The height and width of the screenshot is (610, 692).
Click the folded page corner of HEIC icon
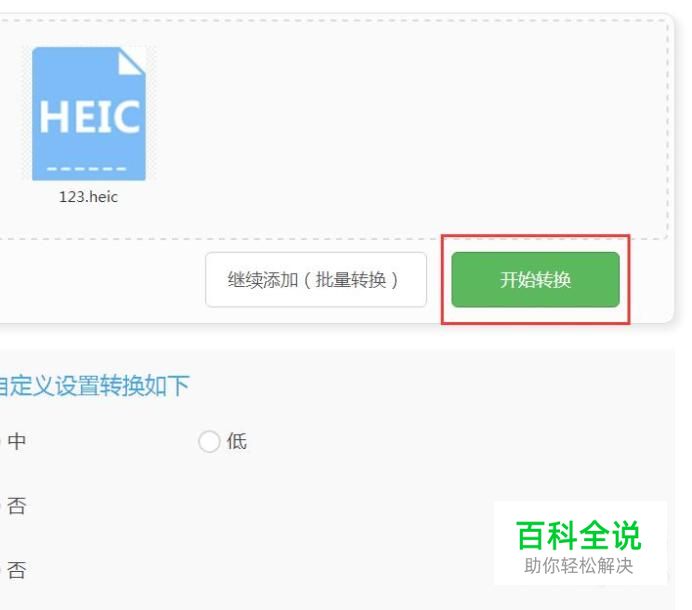pos(132,61)
